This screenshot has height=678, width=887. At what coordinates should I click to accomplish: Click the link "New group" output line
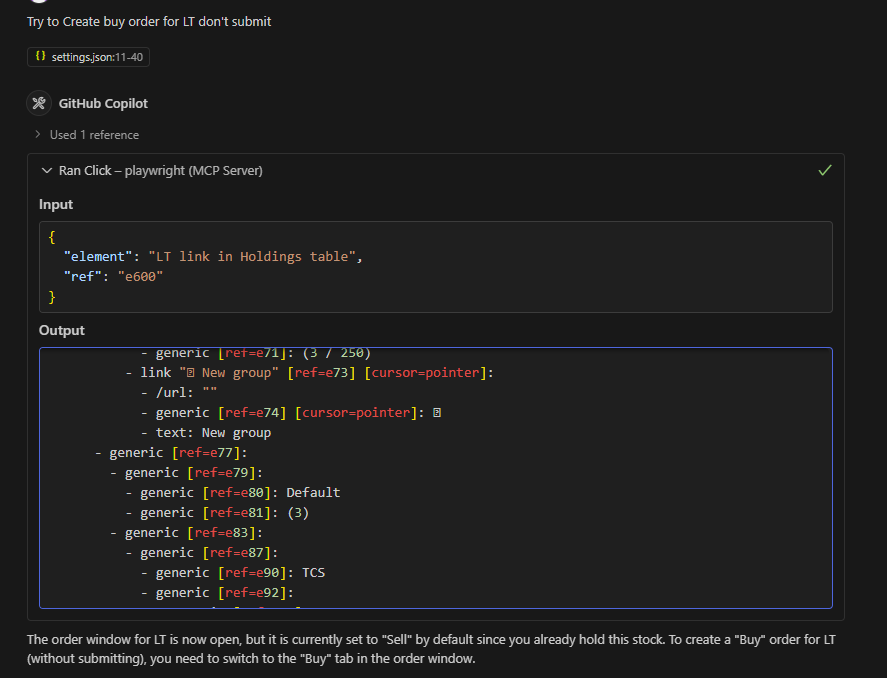click(309, 373)
